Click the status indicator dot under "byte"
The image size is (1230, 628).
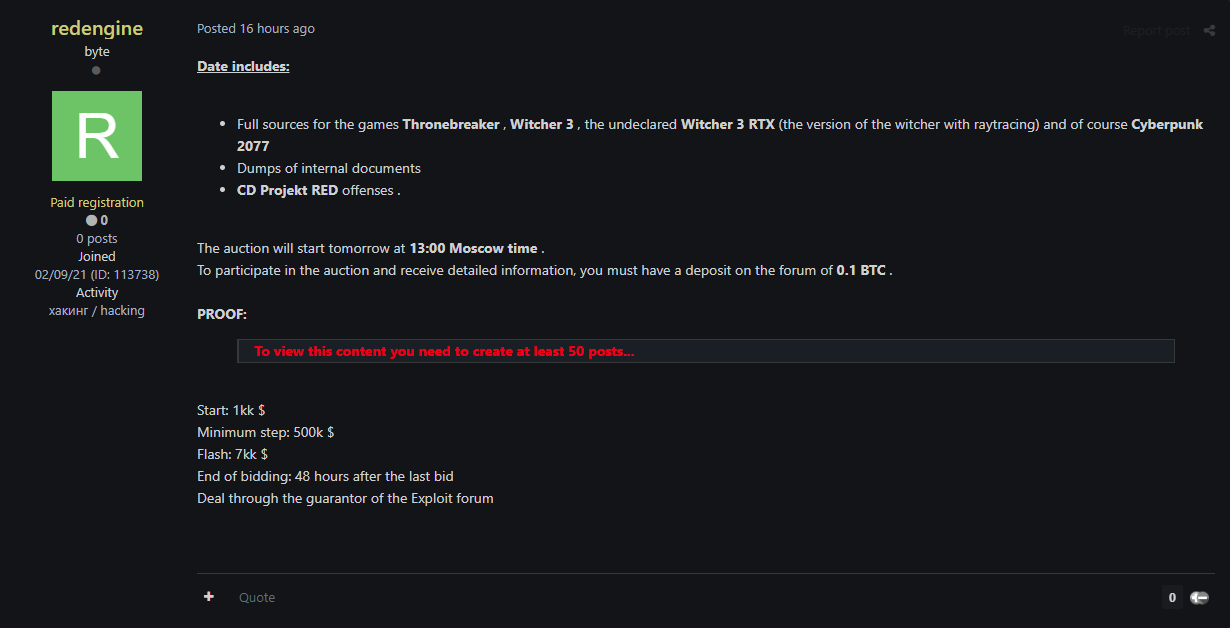(96, 69)
